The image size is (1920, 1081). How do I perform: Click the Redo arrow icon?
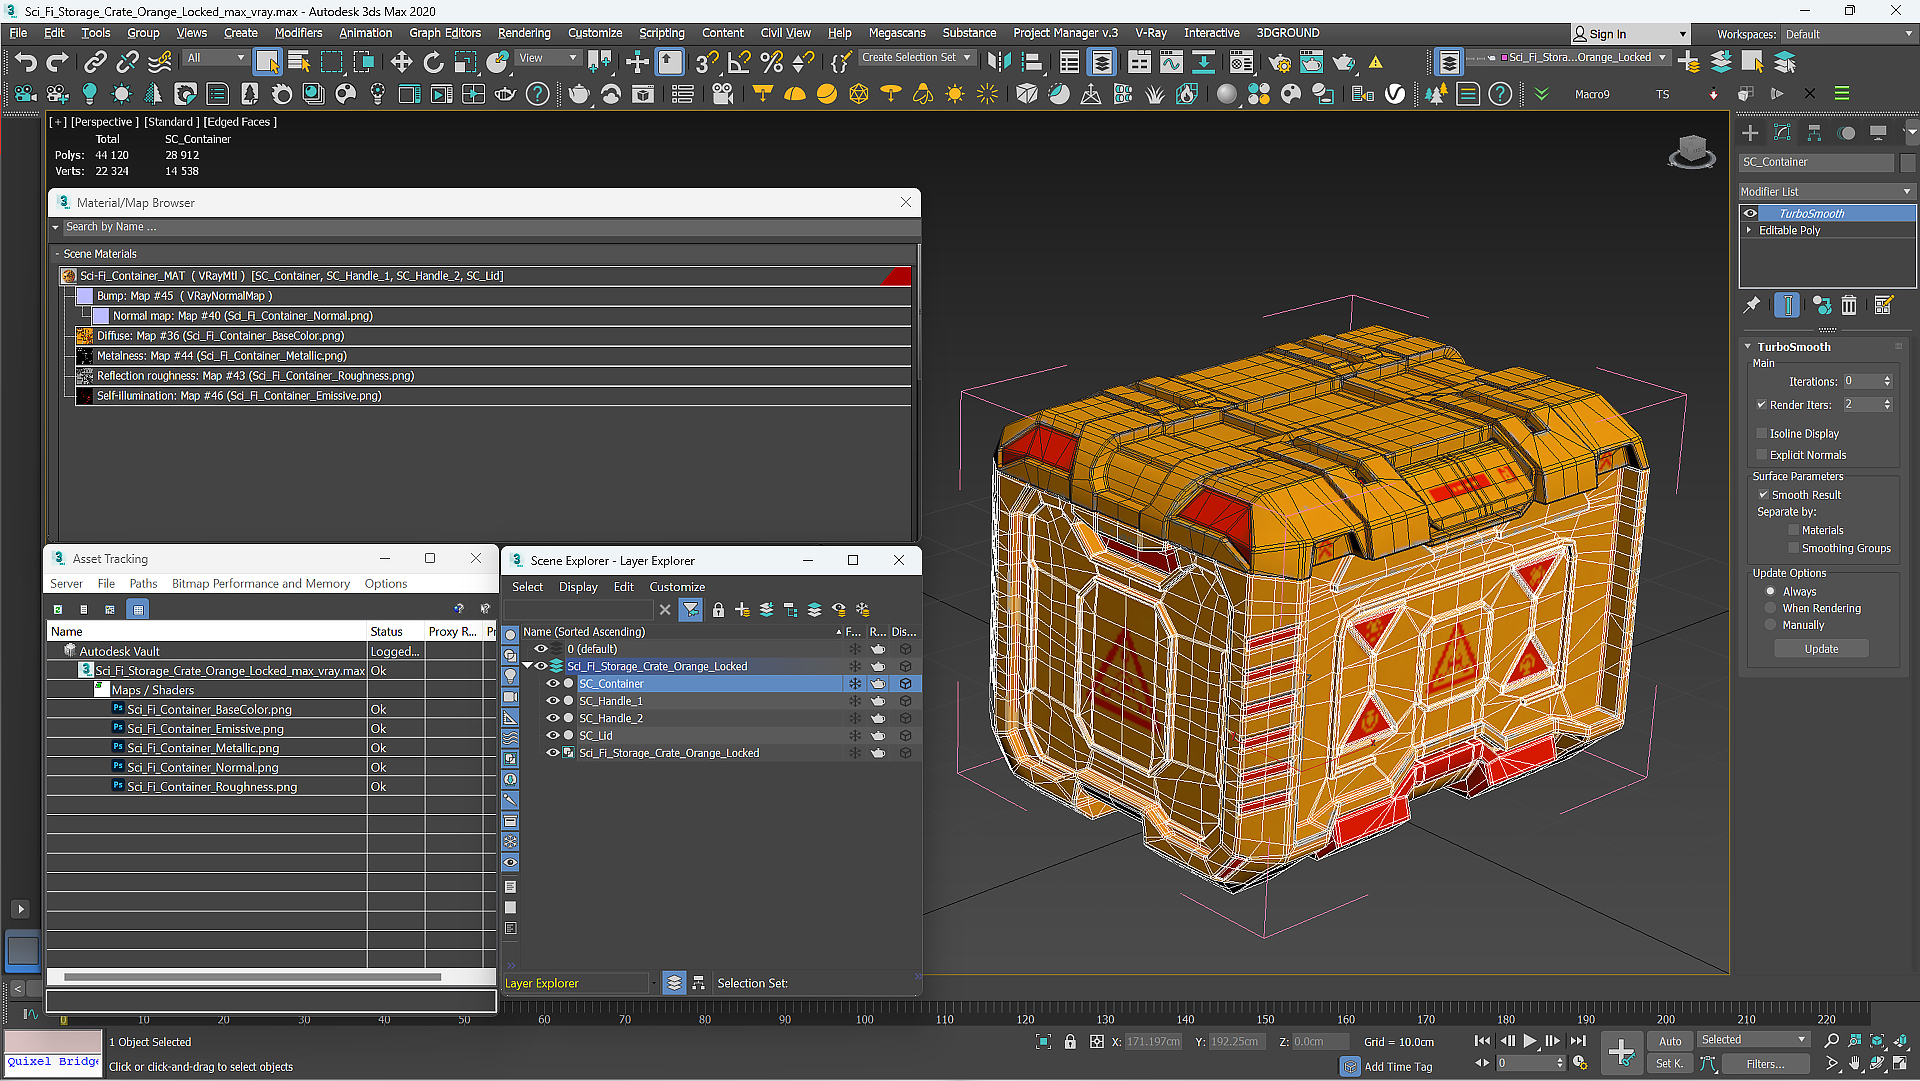58,62
